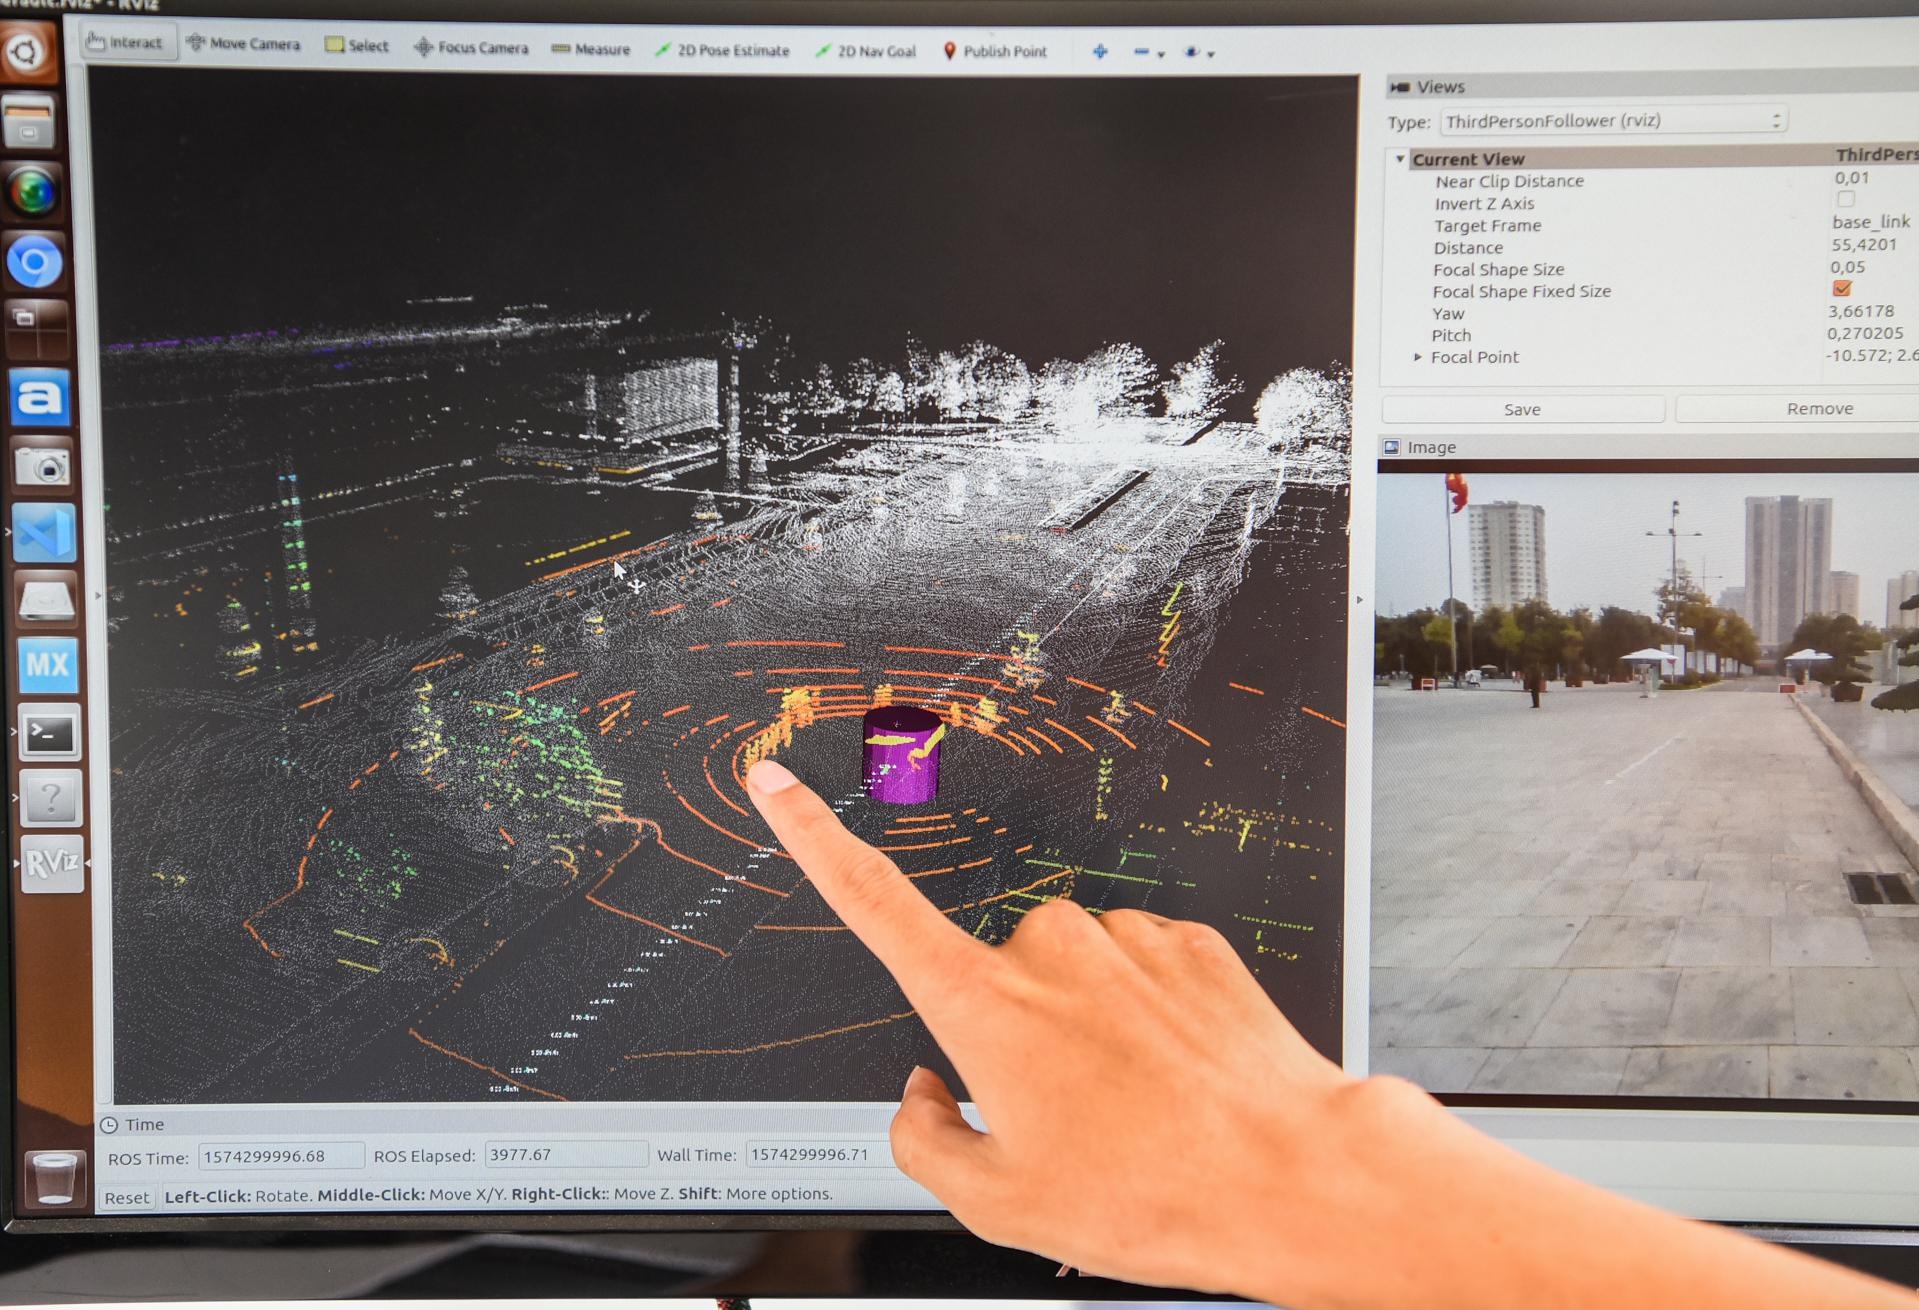
Task: Expand the Focal Point property
Action: [x=1417, y=357]
